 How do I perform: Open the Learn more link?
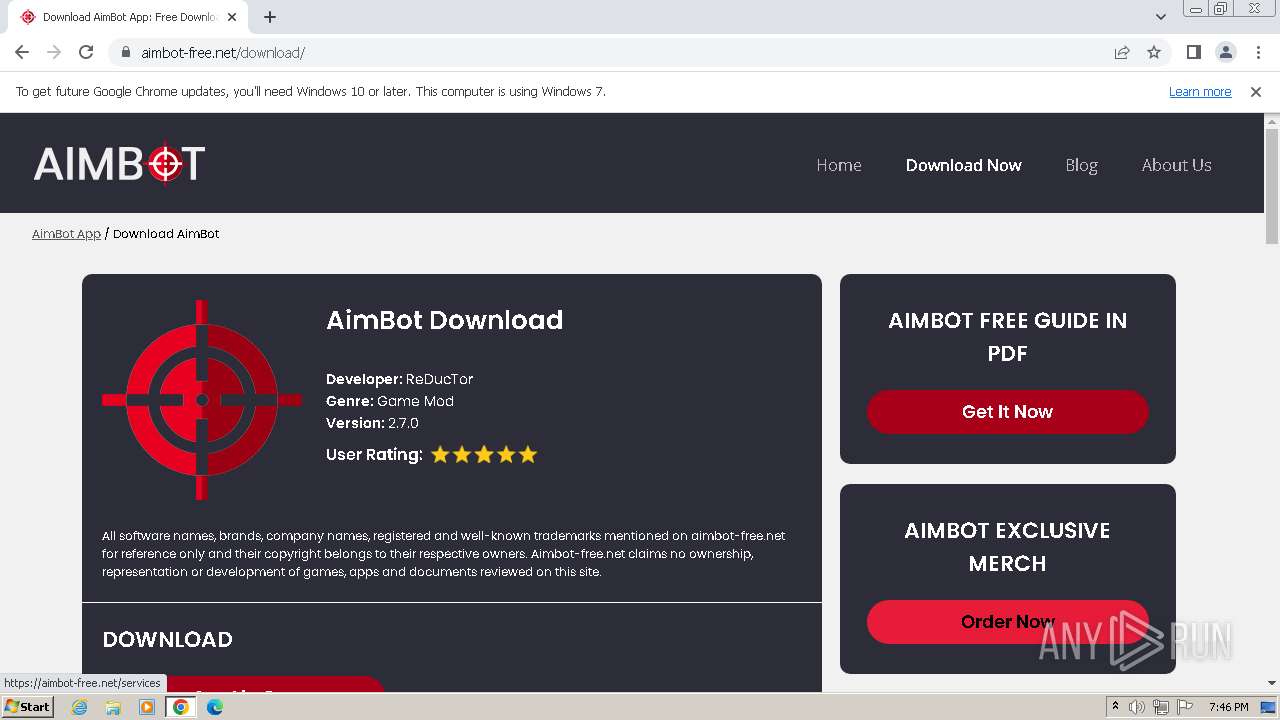(1200, 91)
